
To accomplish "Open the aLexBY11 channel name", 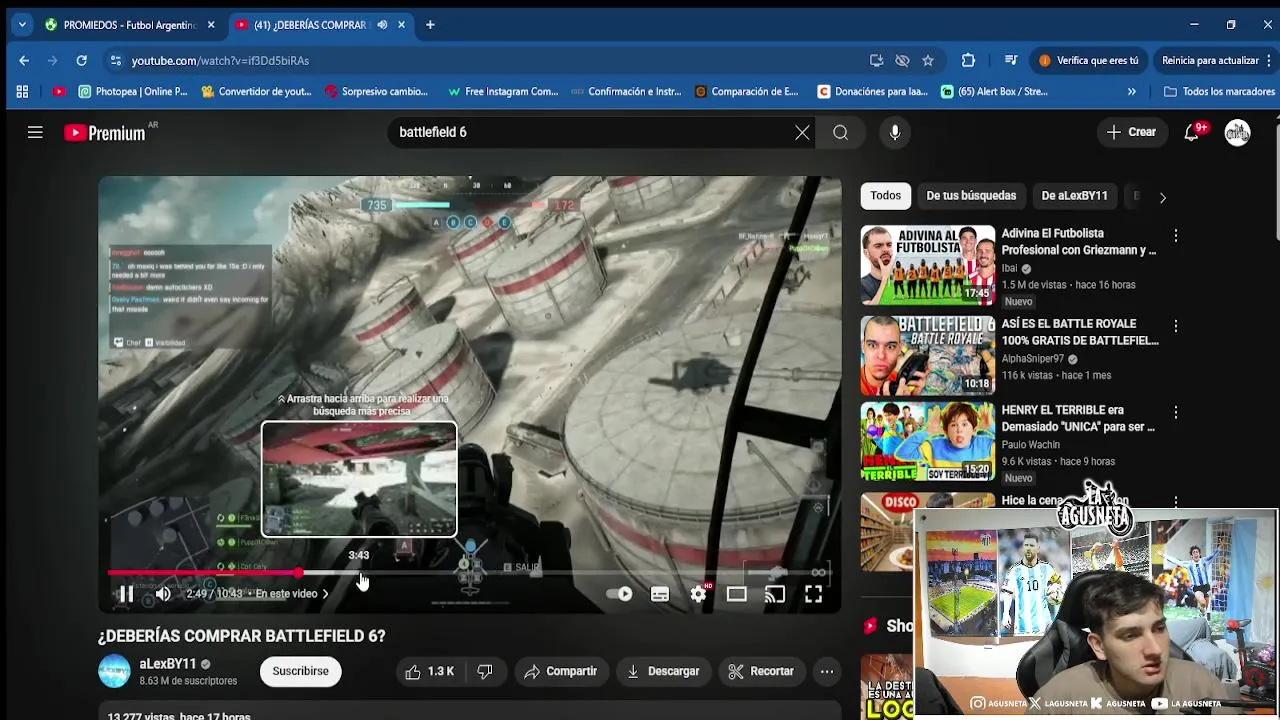I will pyautogui.click(x=168, y=664).
